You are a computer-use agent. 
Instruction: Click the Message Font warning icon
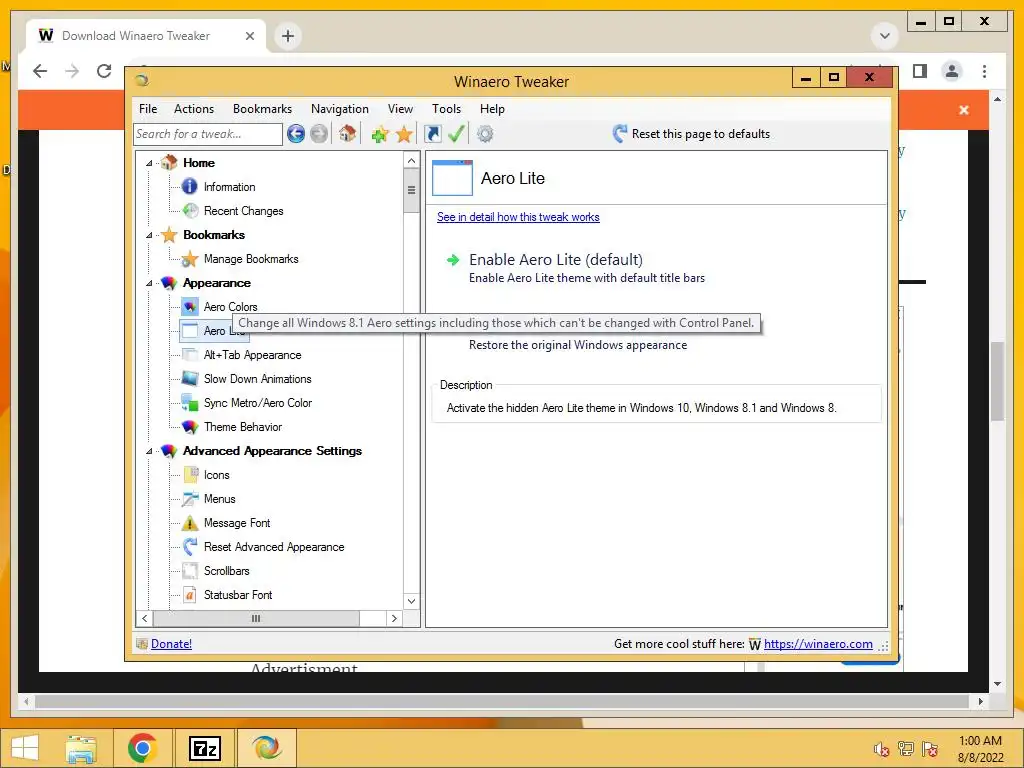(190, 522)
